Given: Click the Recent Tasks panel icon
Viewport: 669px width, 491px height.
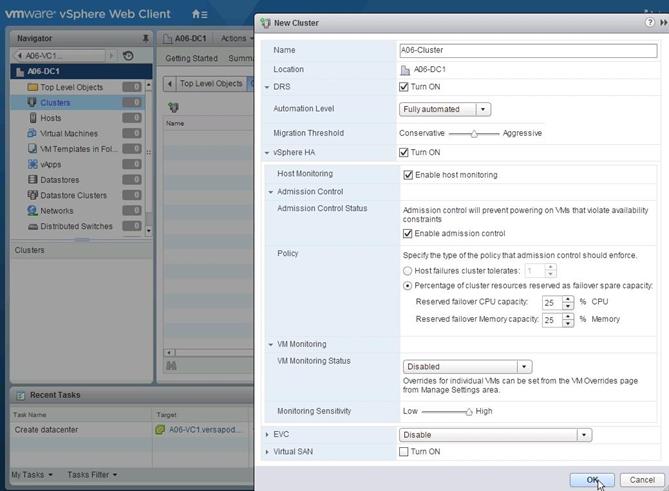Looking at the screenshot, I should click(x=20, y=395).
